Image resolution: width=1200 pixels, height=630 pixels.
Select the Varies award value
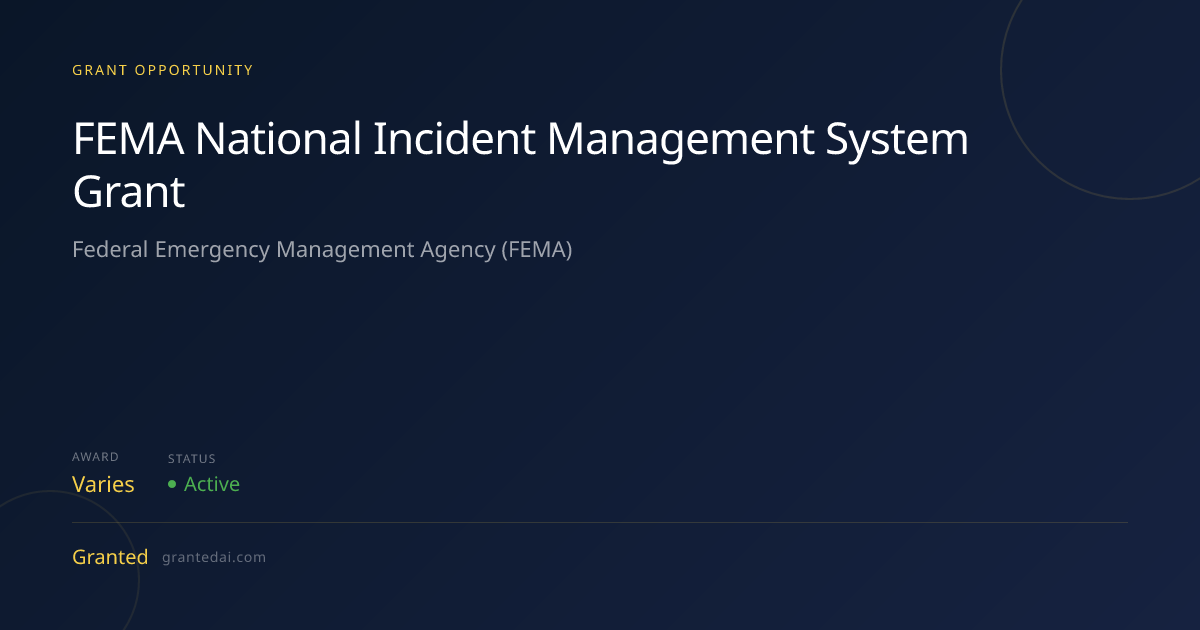click(x=103, y=485)
